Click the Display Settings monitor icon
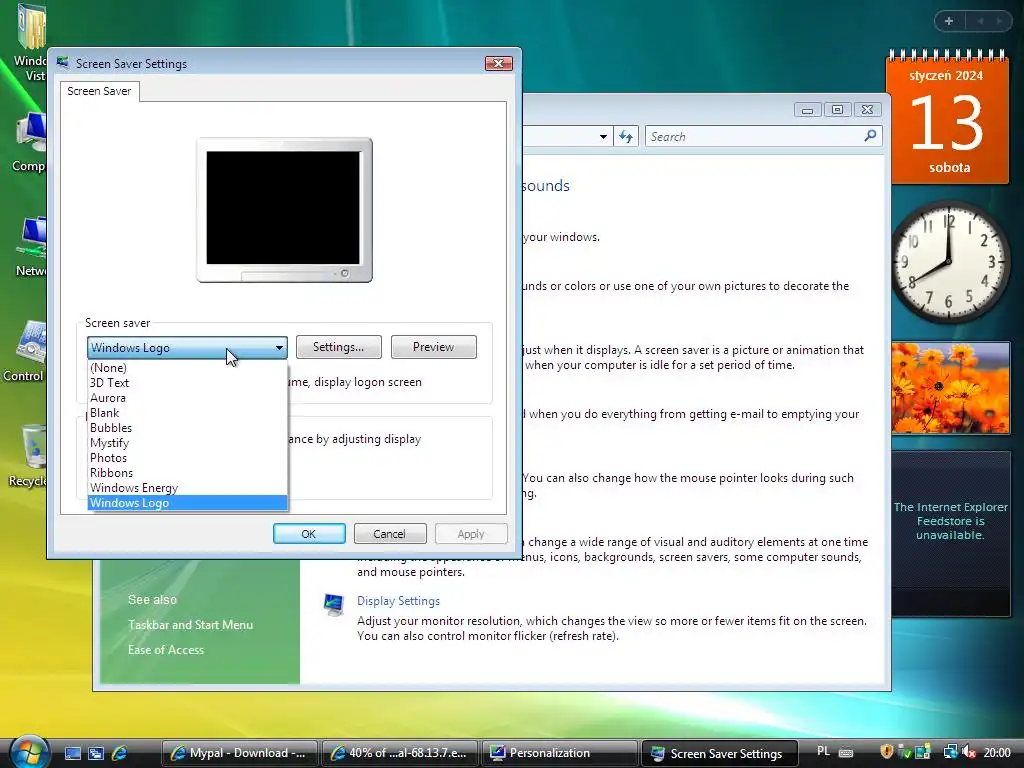 [334, 605]
